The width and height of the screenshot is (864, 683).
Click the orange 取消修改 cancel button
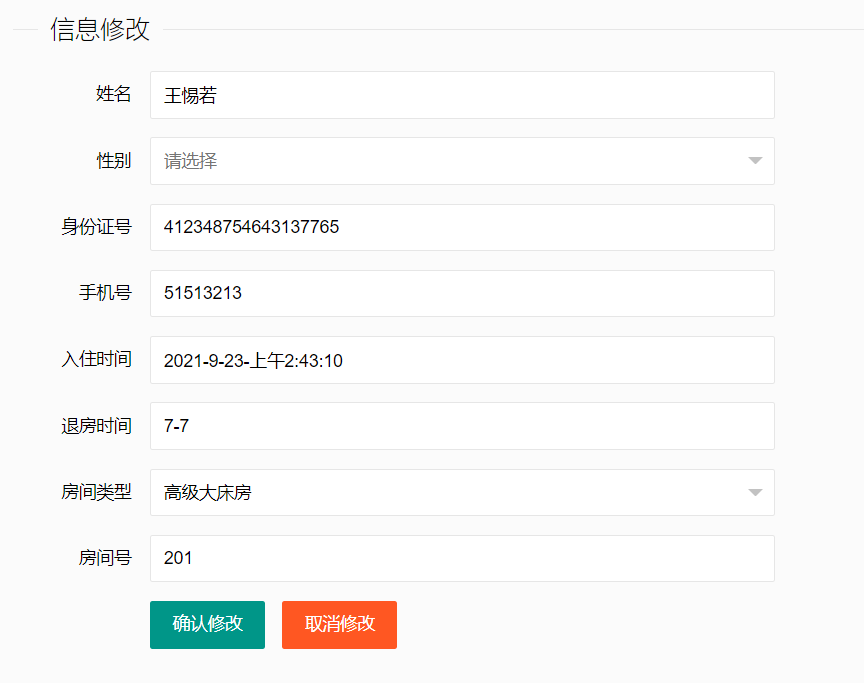tap(339, 624)
